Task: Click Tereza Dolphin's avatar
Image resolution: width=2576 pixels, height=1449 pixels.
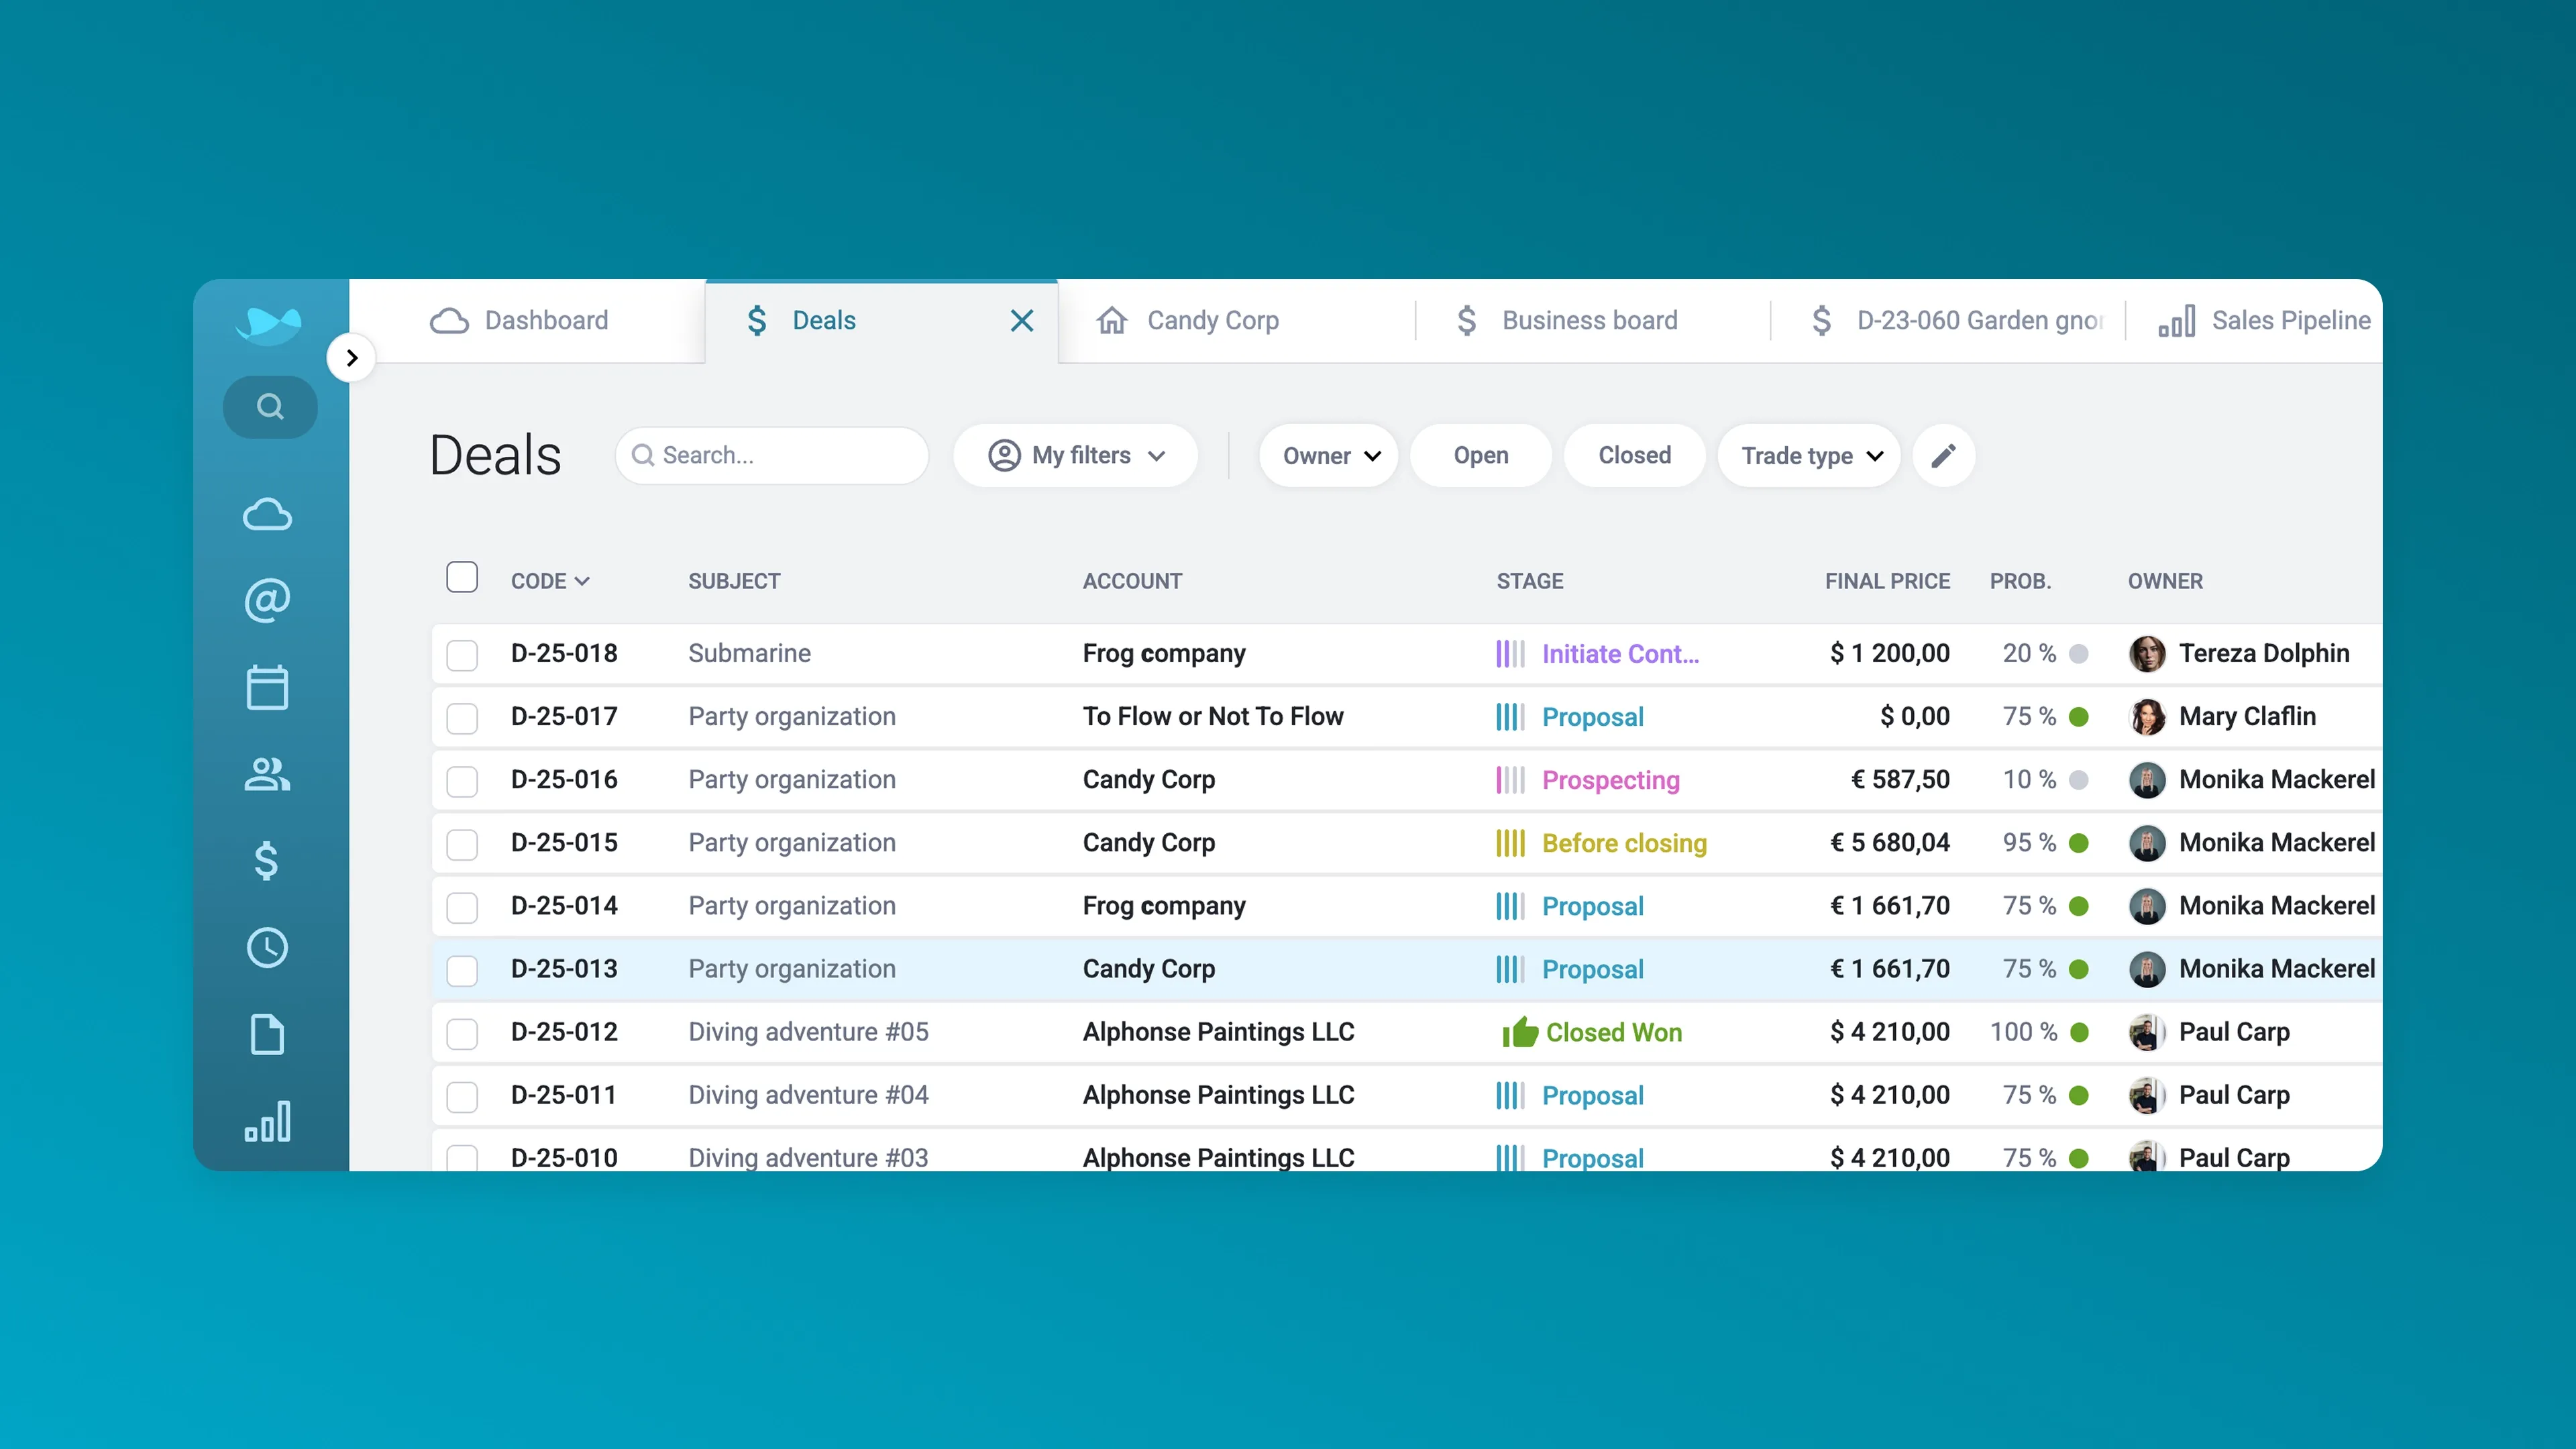Action: pyautogui.click(x=2147, y=654)
